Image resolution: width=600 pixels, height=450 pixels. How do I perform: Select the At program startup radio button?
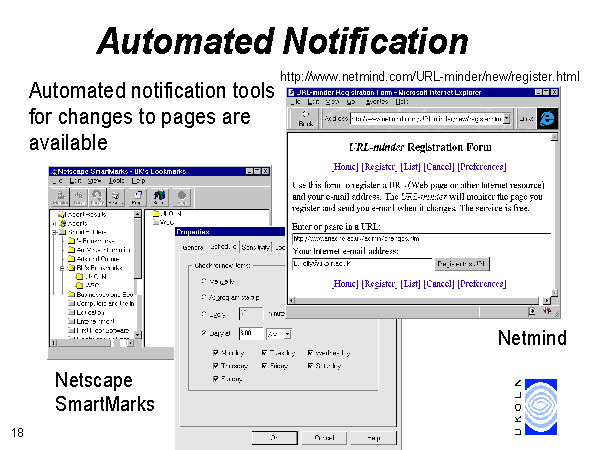point(204,297)
